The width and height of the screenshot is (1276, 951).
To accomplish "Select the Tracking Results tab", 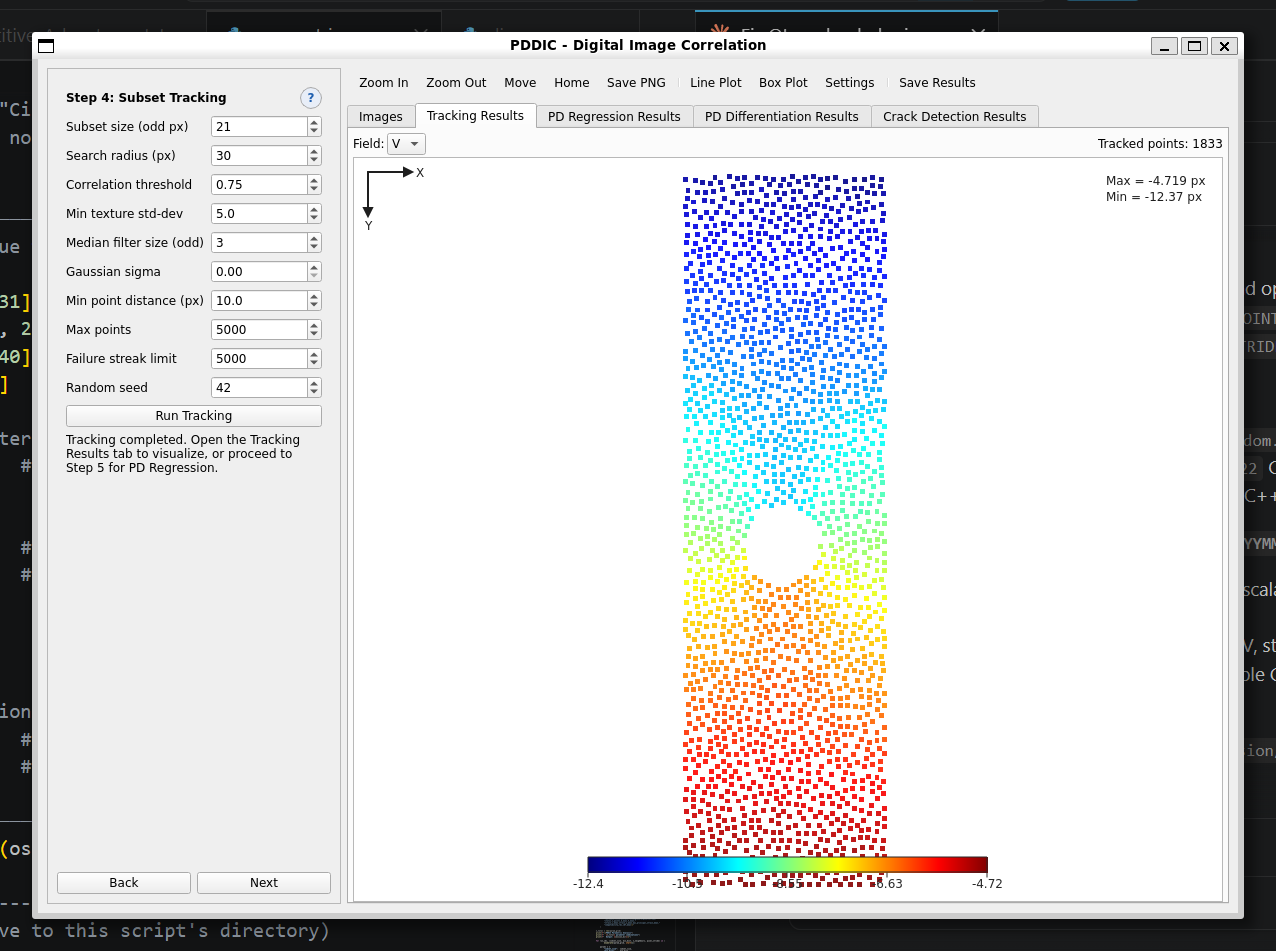I will tap(475, 116).
